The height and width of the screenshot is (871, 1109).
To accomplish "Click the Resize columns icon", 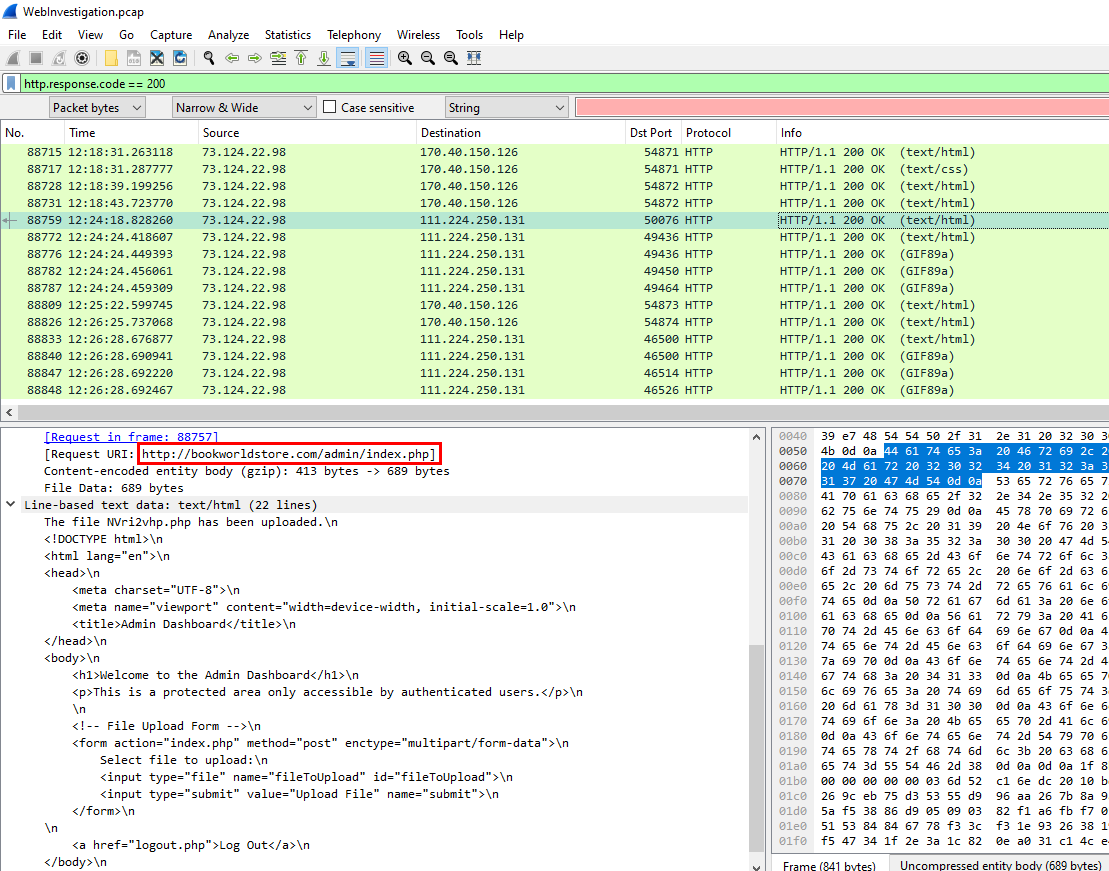I will point(474,58).
